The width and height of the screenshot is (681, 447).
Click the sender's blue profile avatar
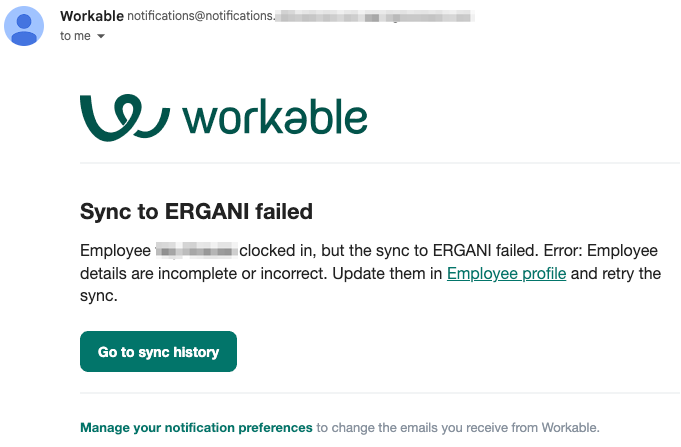click(x=24, y=26)
